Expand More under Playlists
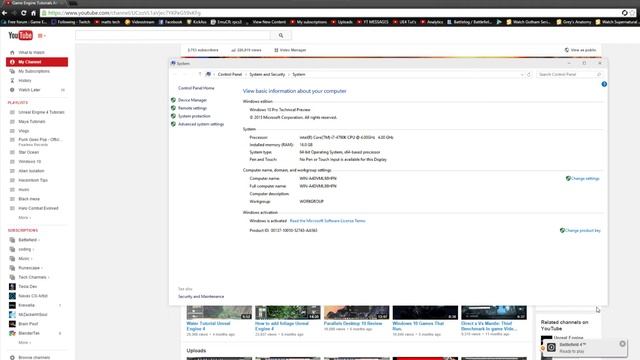This screenshot has height=360, width=640. 24,218
